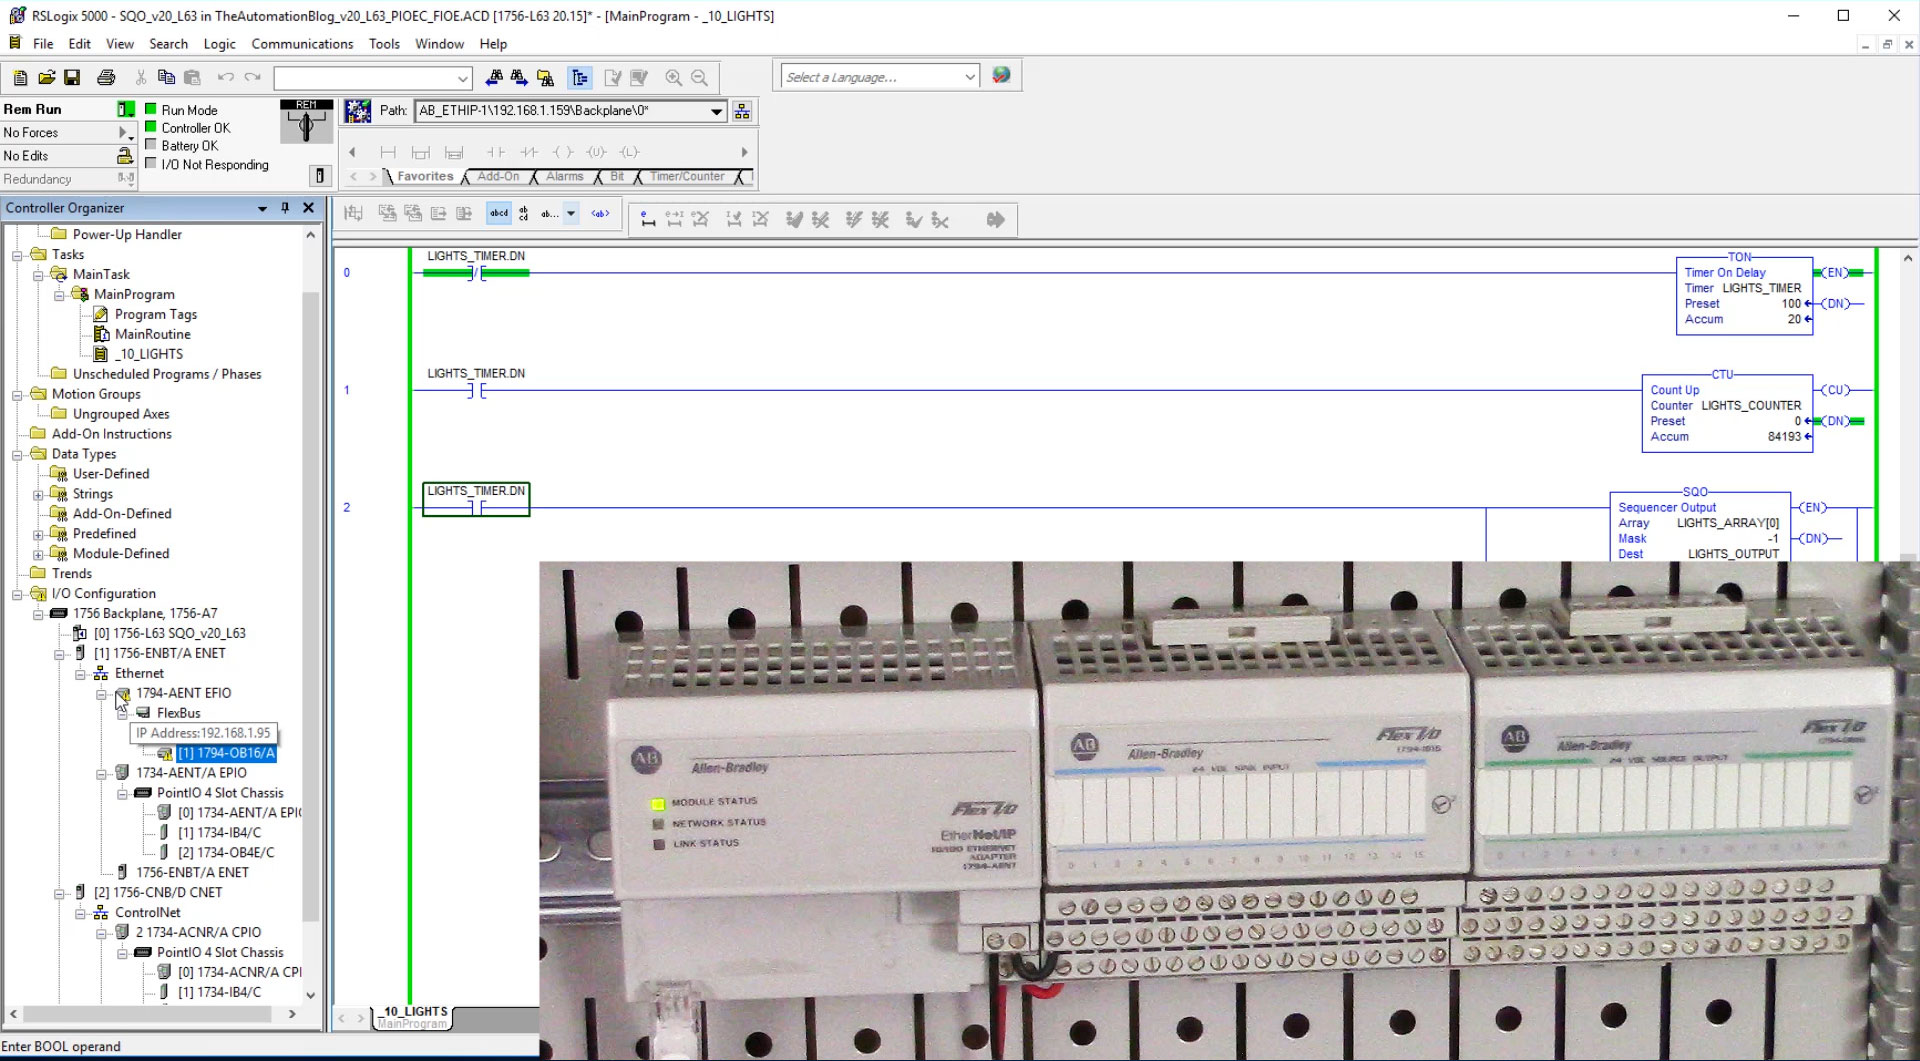
Task: Check the Battery OK status box
Action: [x=152, y=145]
